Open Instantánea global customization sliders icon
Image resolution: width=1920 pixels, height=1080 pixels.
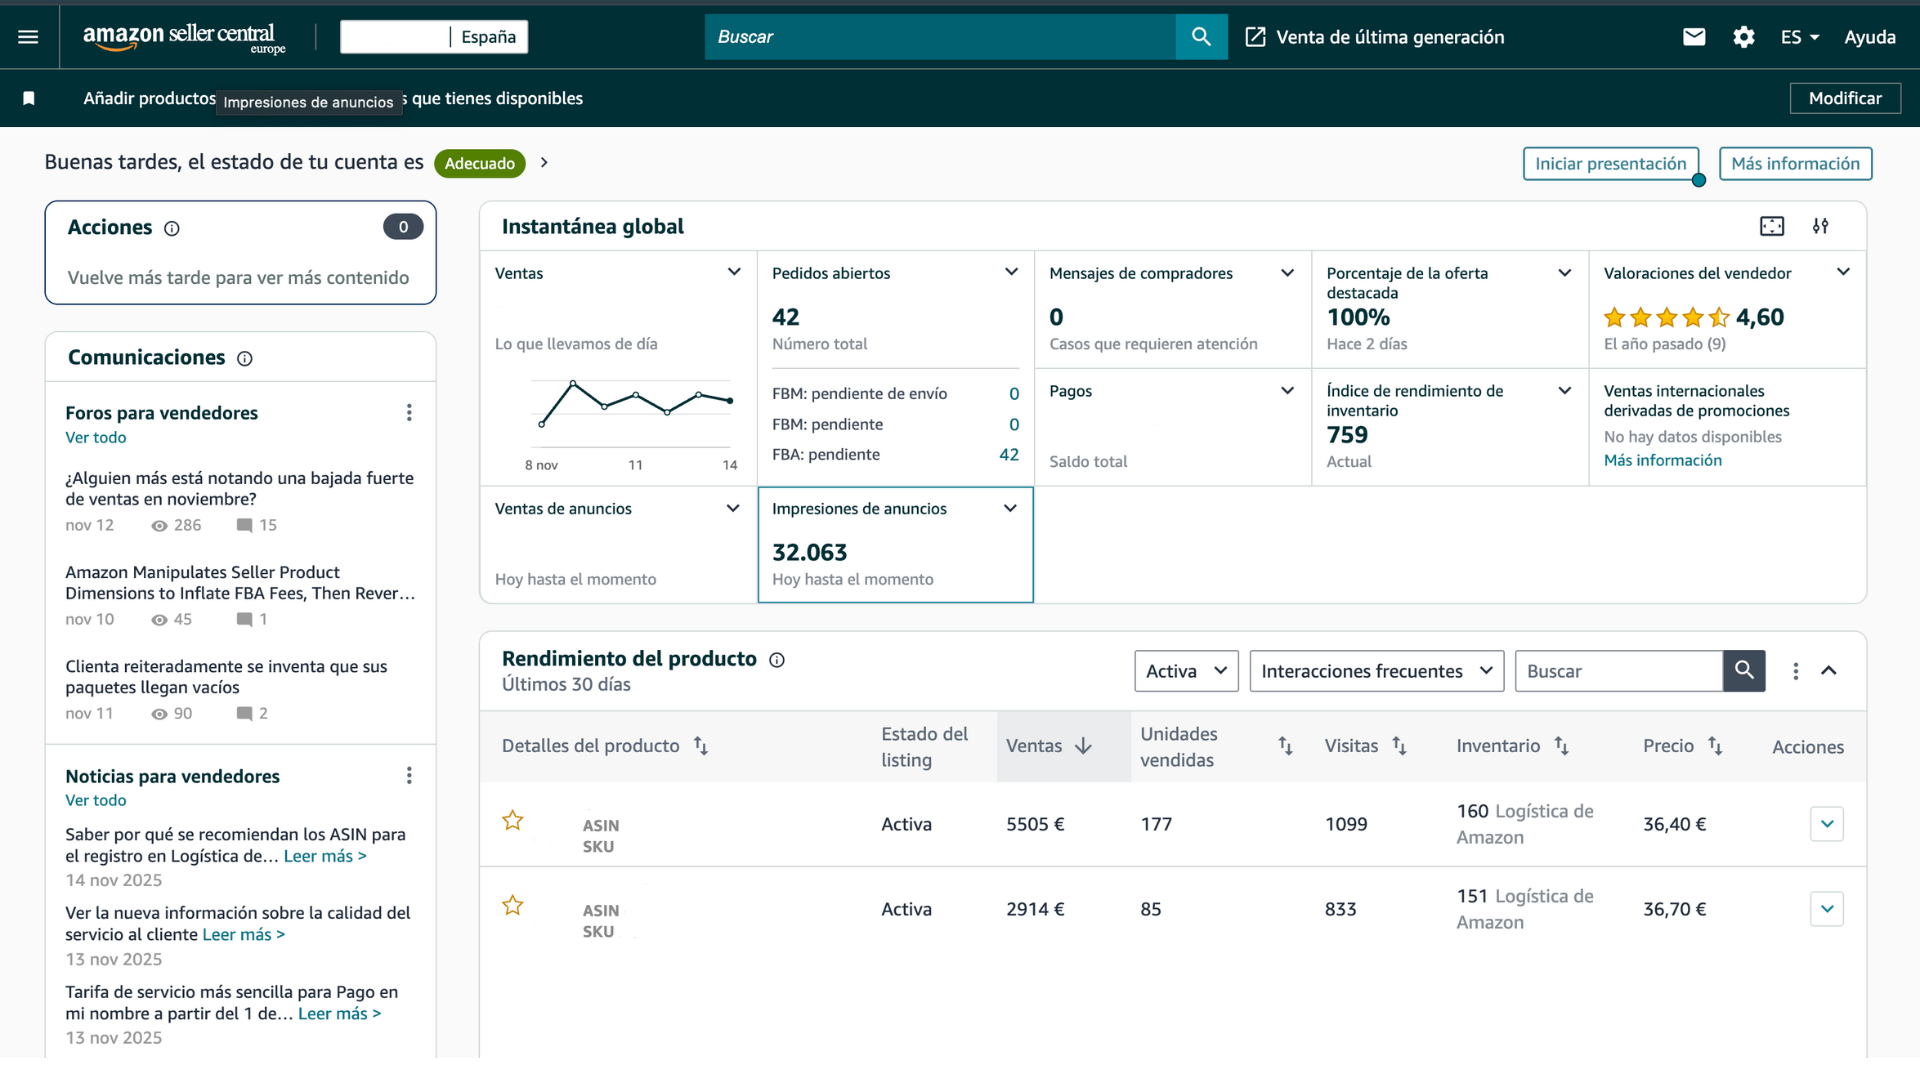point(1821,226)
